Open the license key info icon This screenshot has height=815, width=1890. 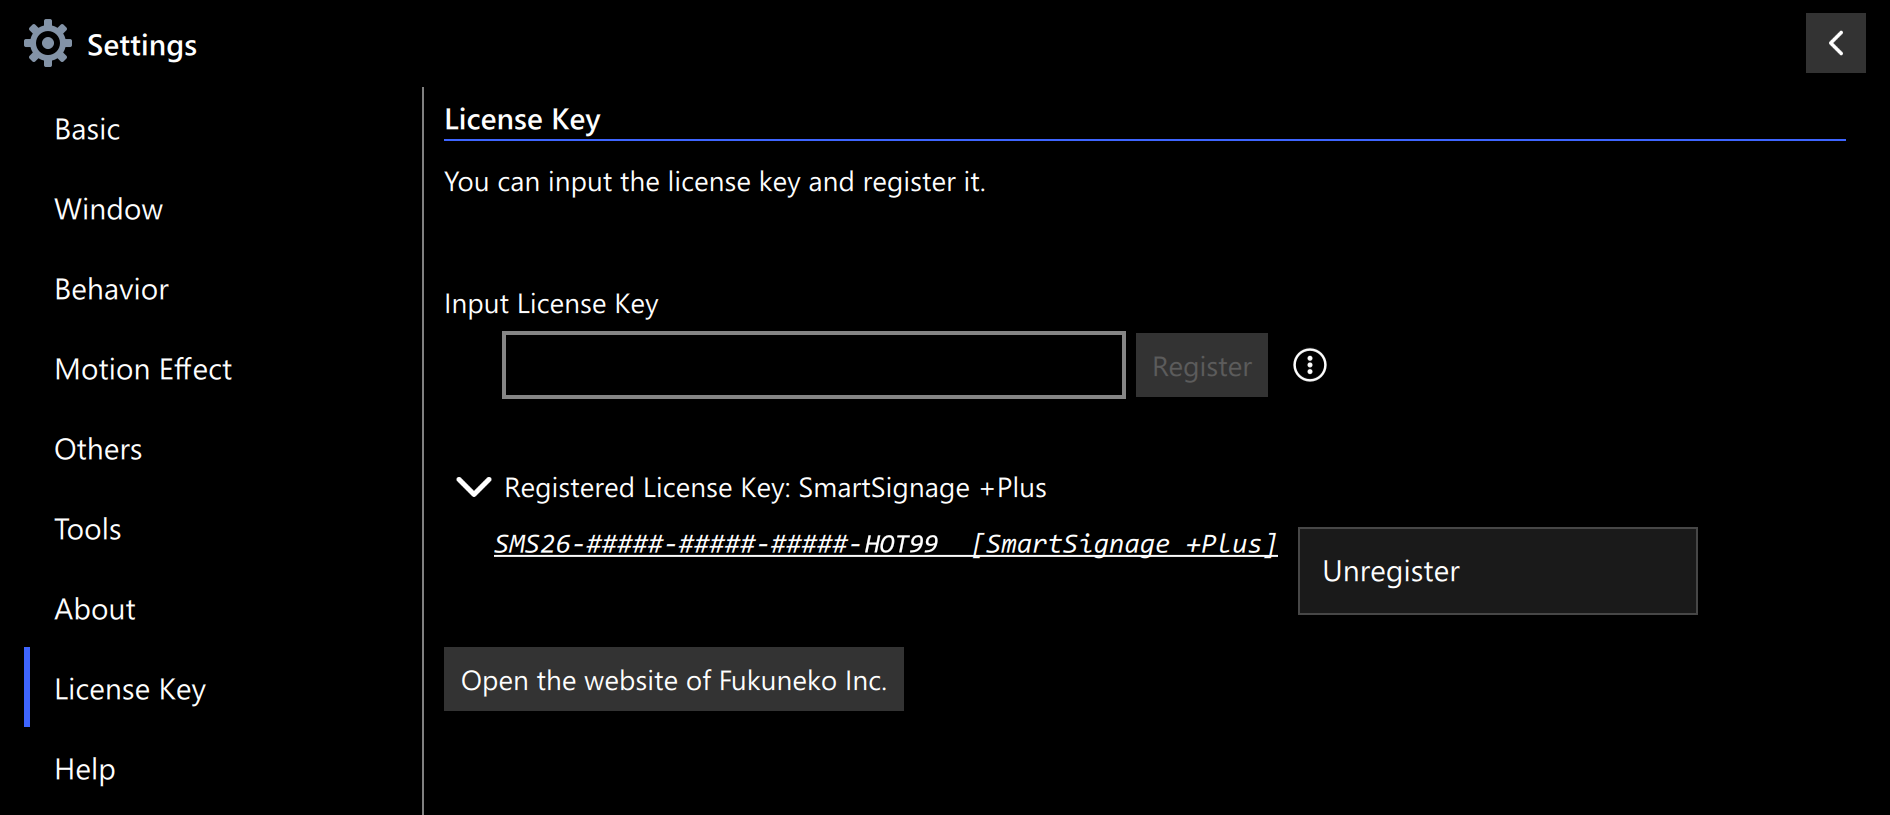point(1309,365)
